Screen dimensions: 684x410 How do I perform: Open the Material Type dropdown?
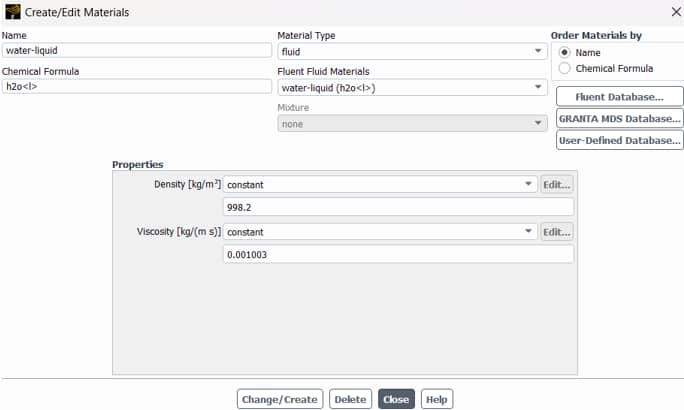pos(412,51)
